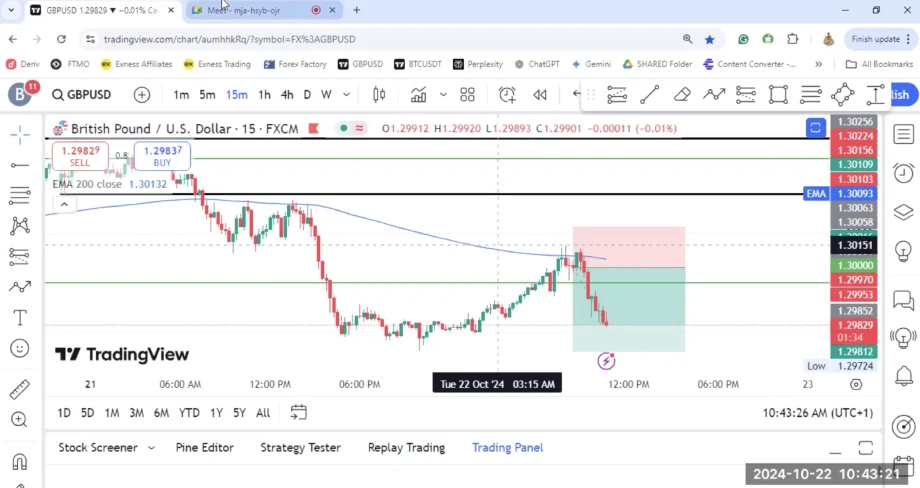Viewport: 920px width, 488px height.
Task: Open the emoji icons tool
Action: (x=20, y=348)
